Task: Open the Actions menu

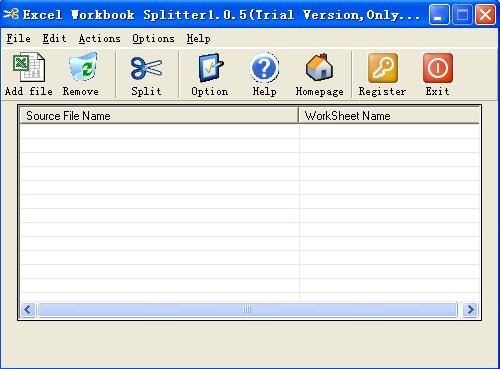Action: pos(99,38)
